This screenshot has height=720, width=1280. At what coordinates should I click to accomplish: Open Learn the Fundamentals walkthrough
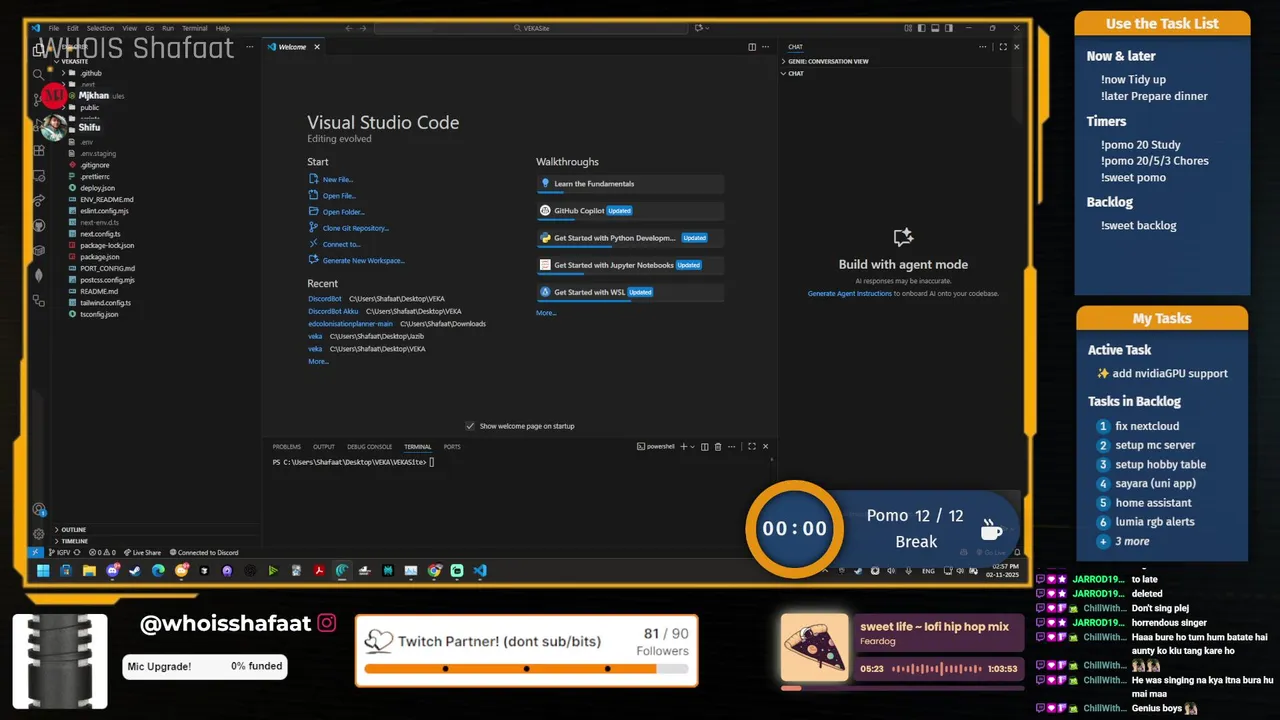[x=630, y=184]
